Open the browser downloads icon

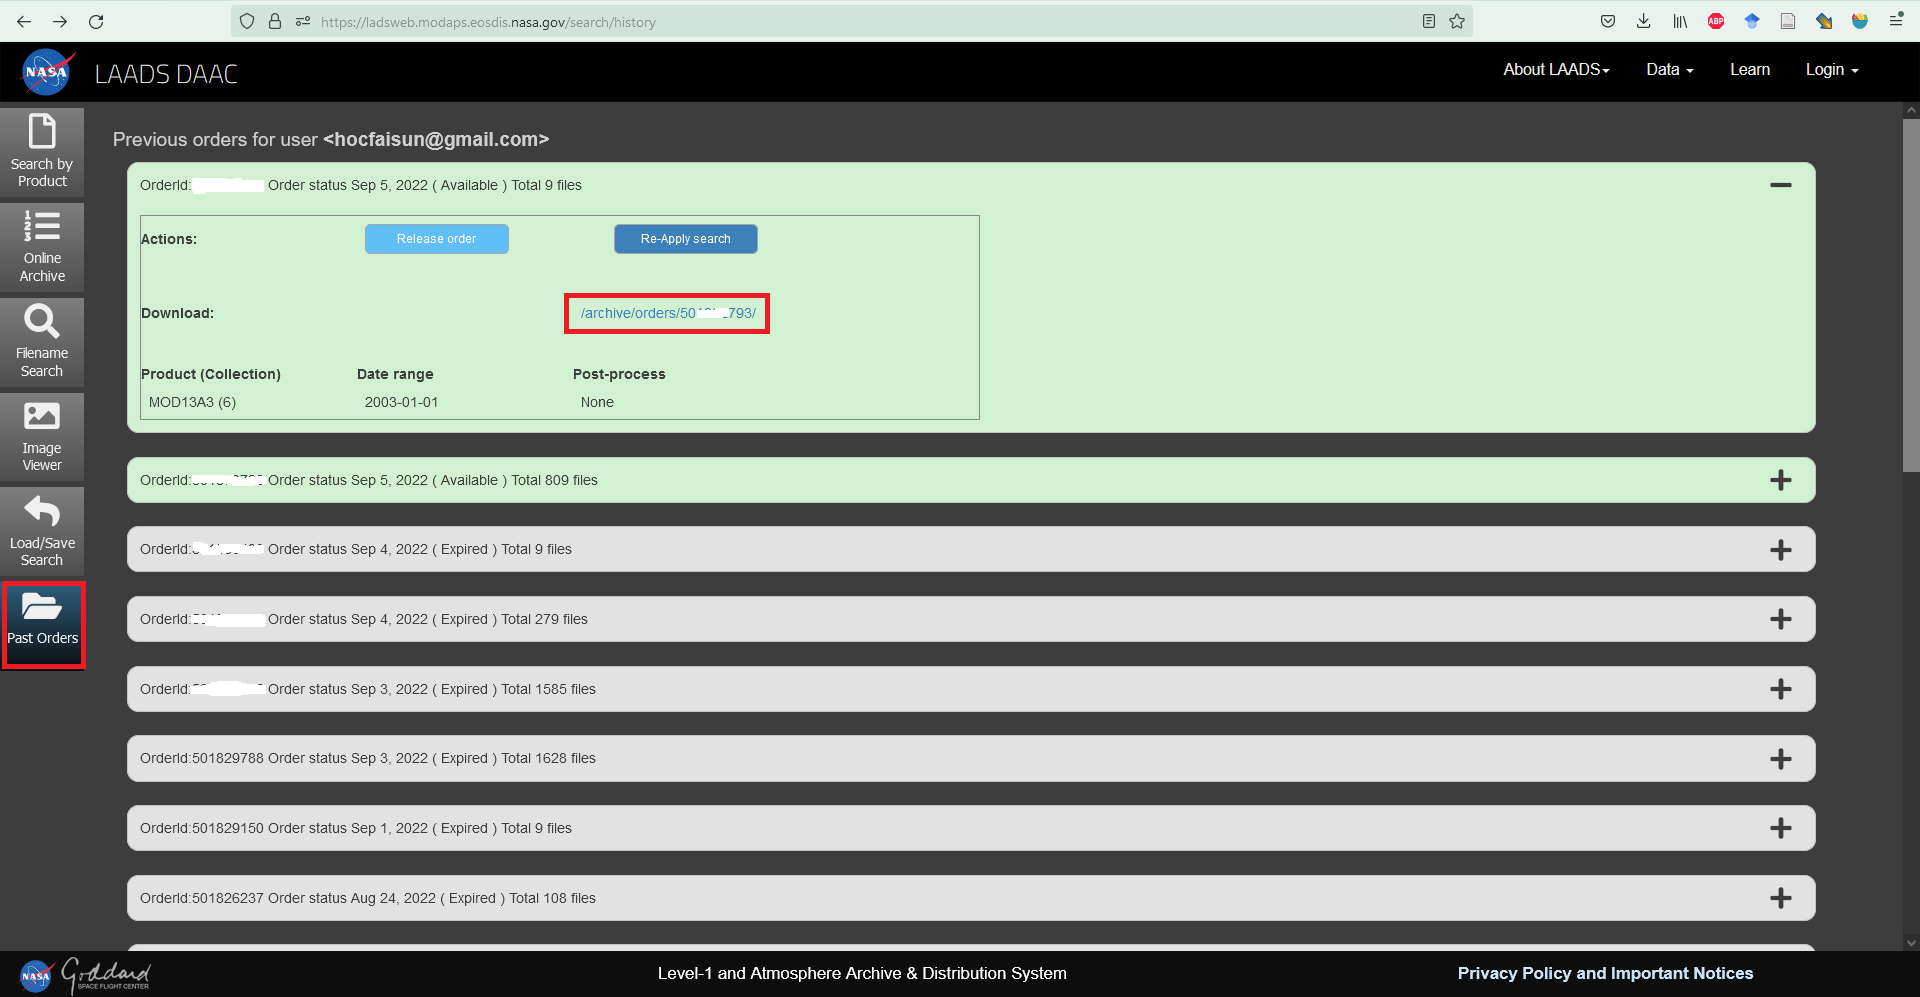1643,21
